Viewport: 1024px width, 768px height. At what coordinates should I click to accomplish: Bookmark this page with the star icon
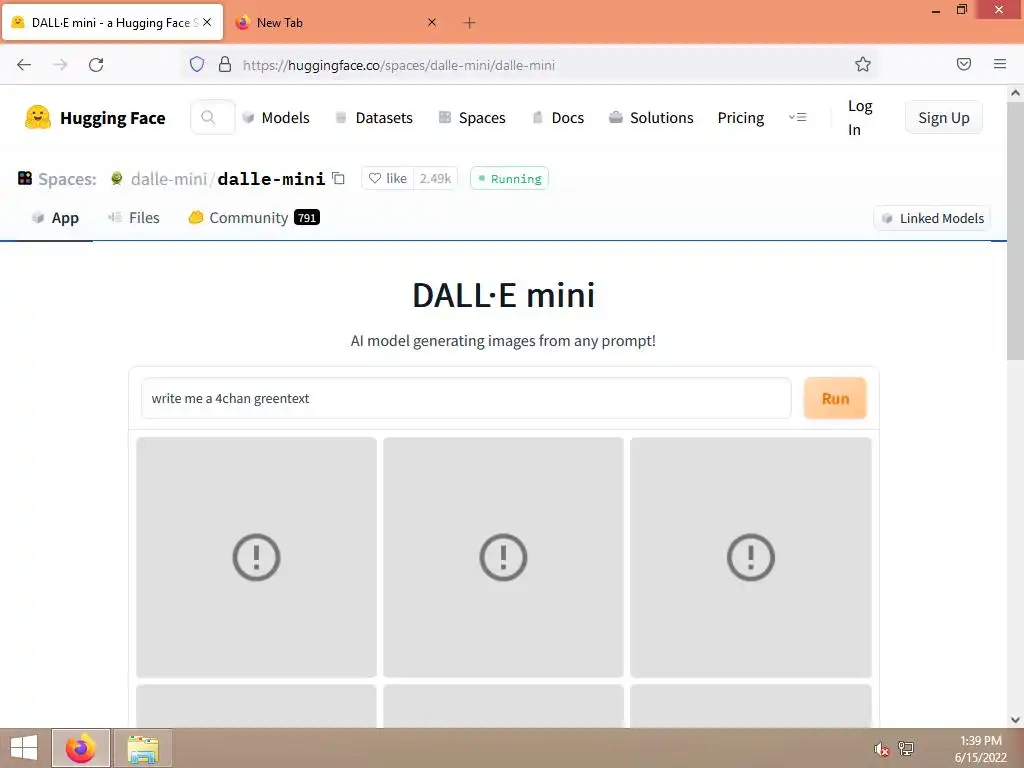click(863, 64)
